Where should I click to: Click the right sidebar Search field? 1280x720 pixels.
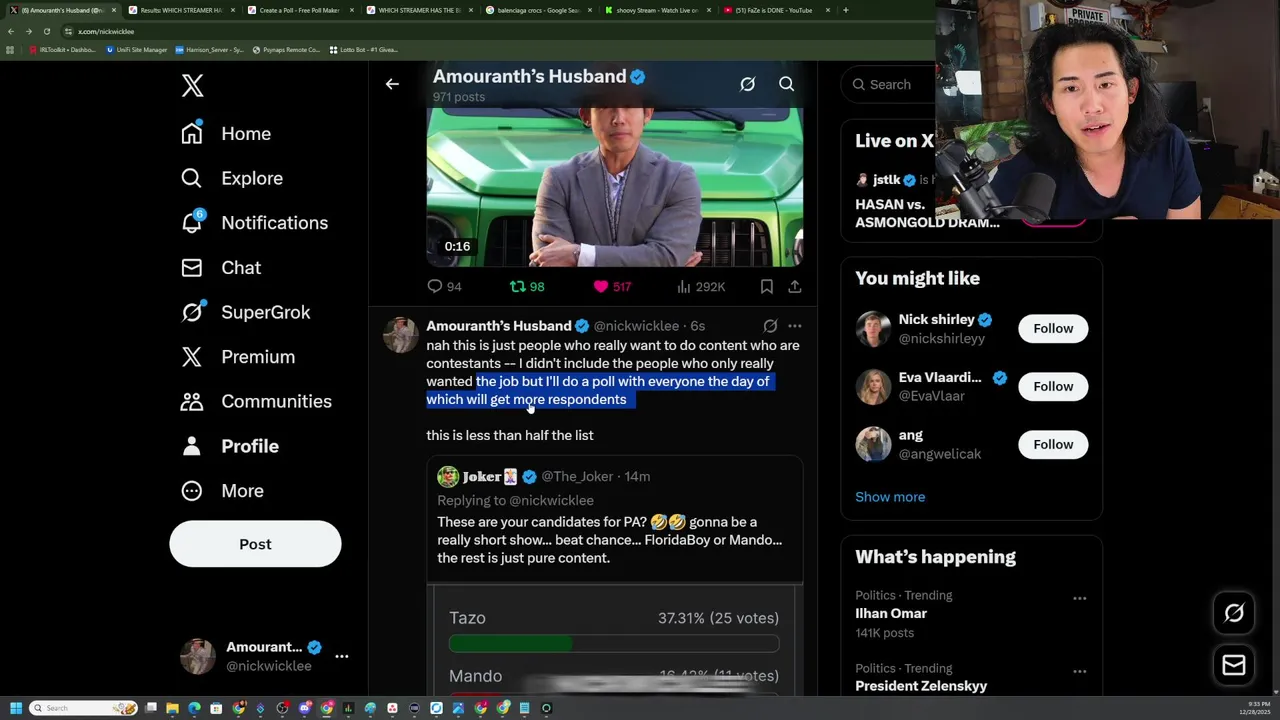tap(889, 84)
